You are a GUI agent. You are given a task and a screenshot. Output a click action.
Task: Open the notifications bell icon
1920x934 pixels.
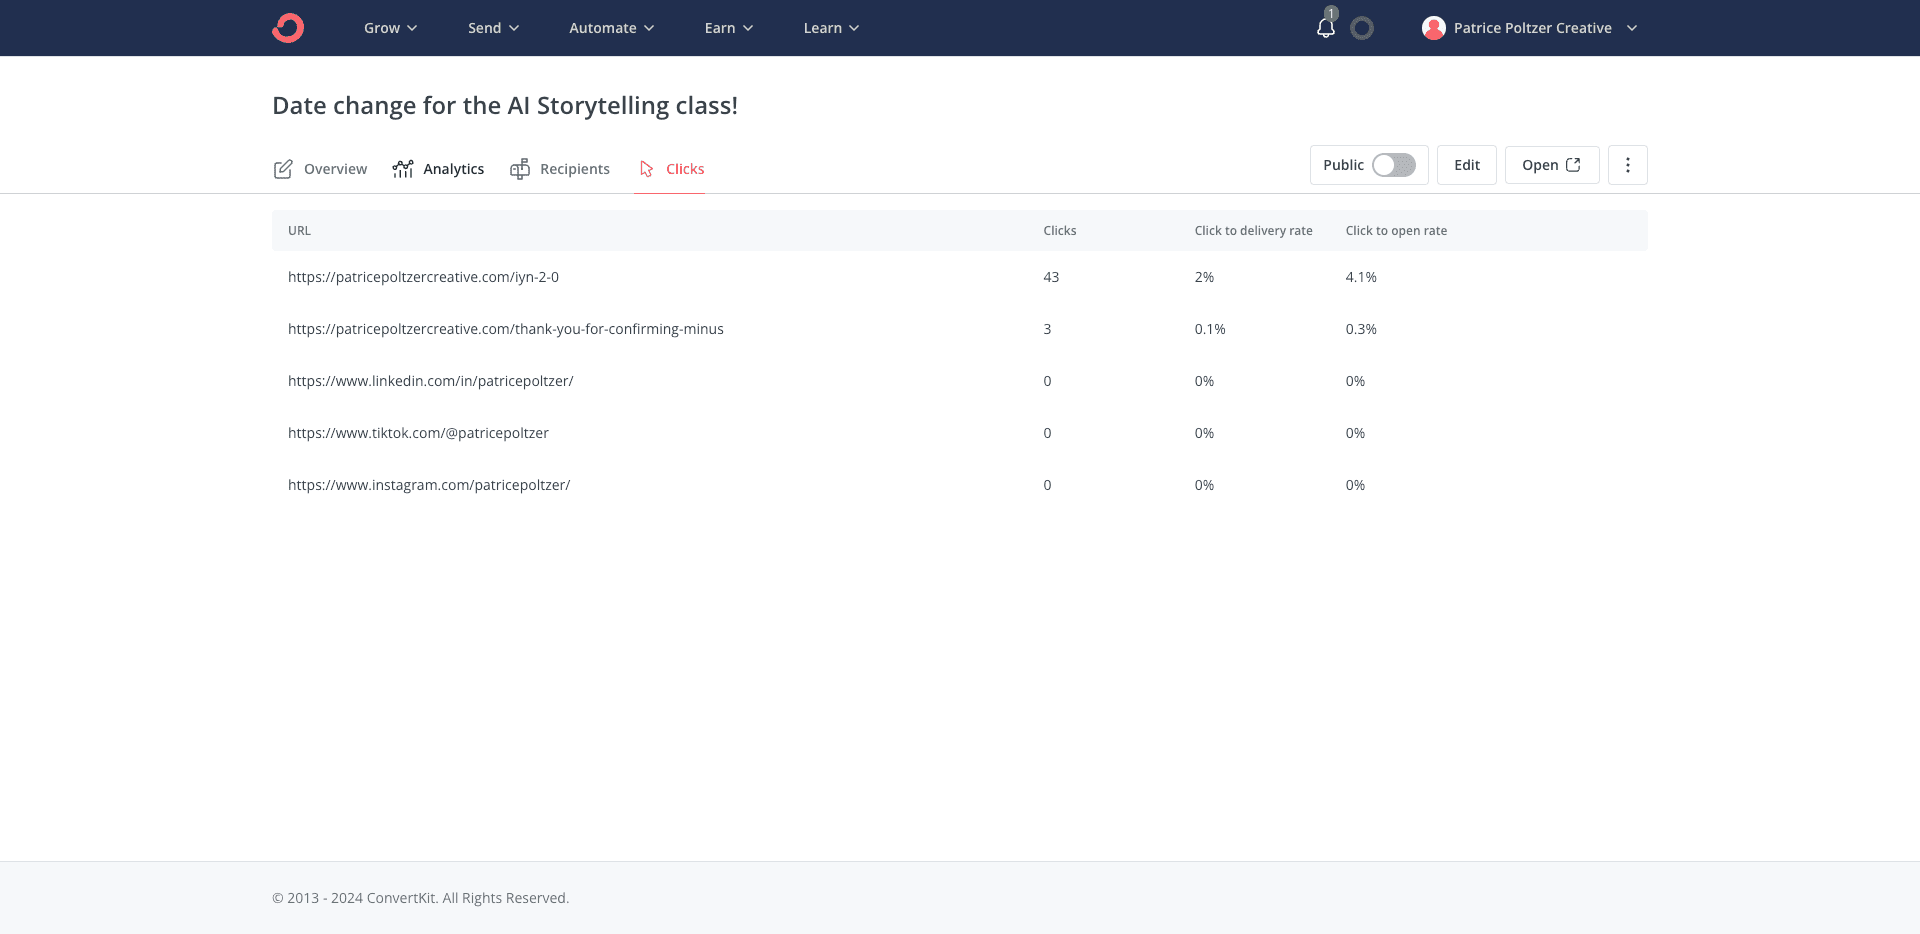1326,28
